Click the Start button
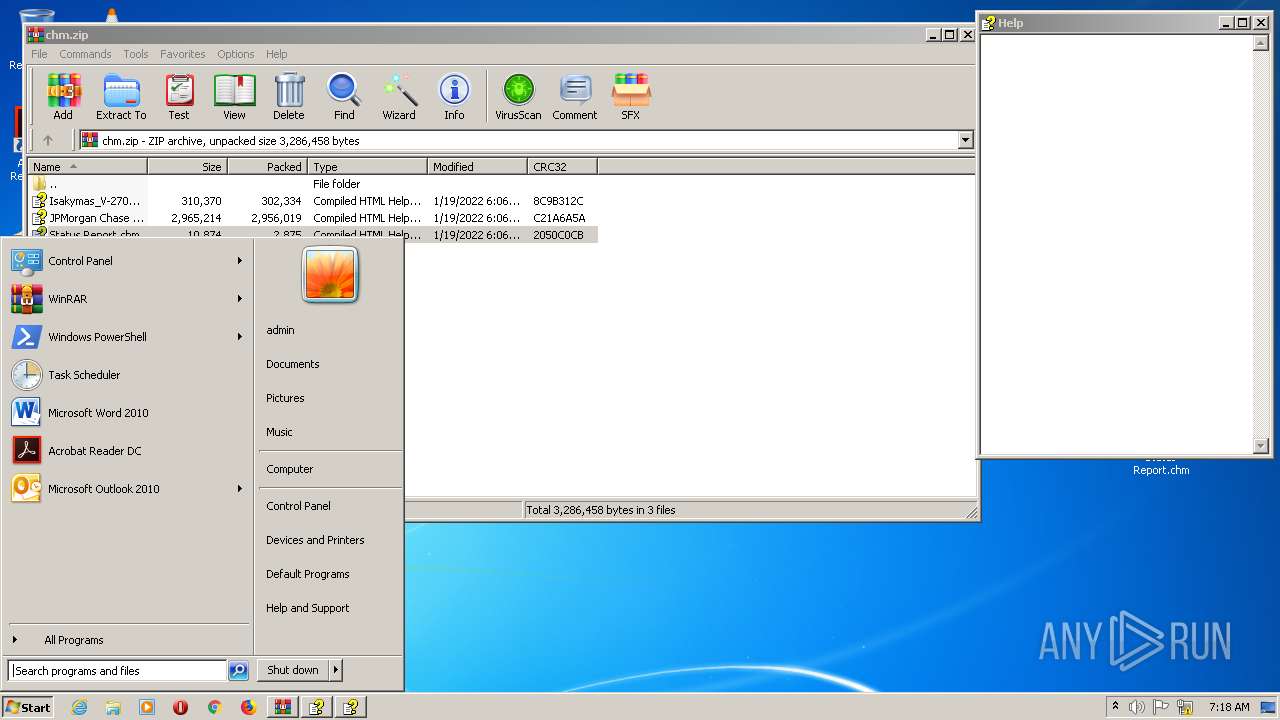The height and width of the screenshot is (720, 1280). pyautogui.click(x=28, y=707)
